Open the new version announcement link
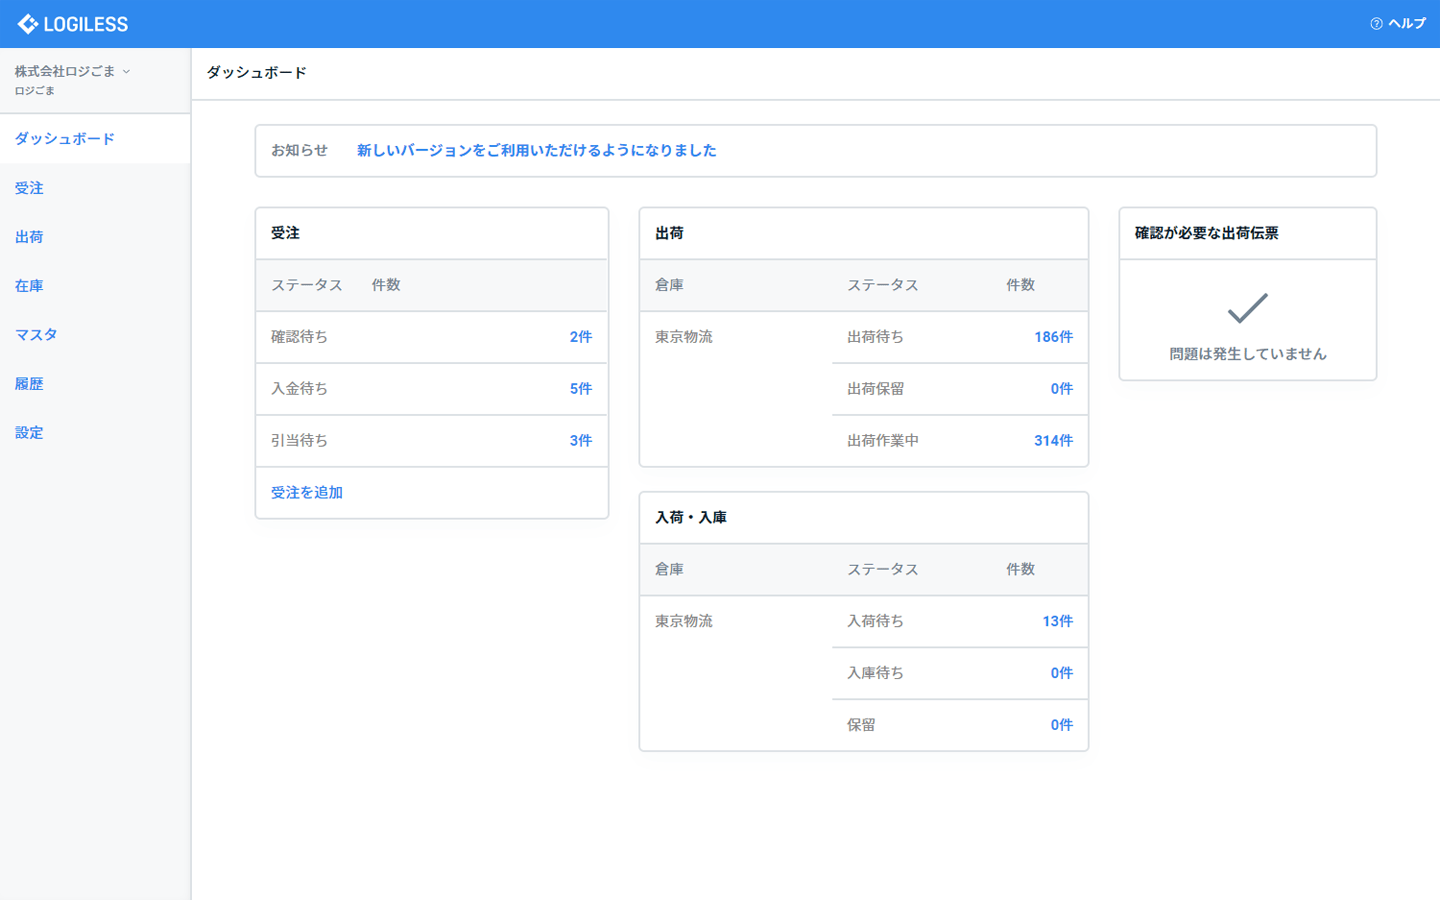The width and height of the screenshot is (1440, 900). point(536,150)
